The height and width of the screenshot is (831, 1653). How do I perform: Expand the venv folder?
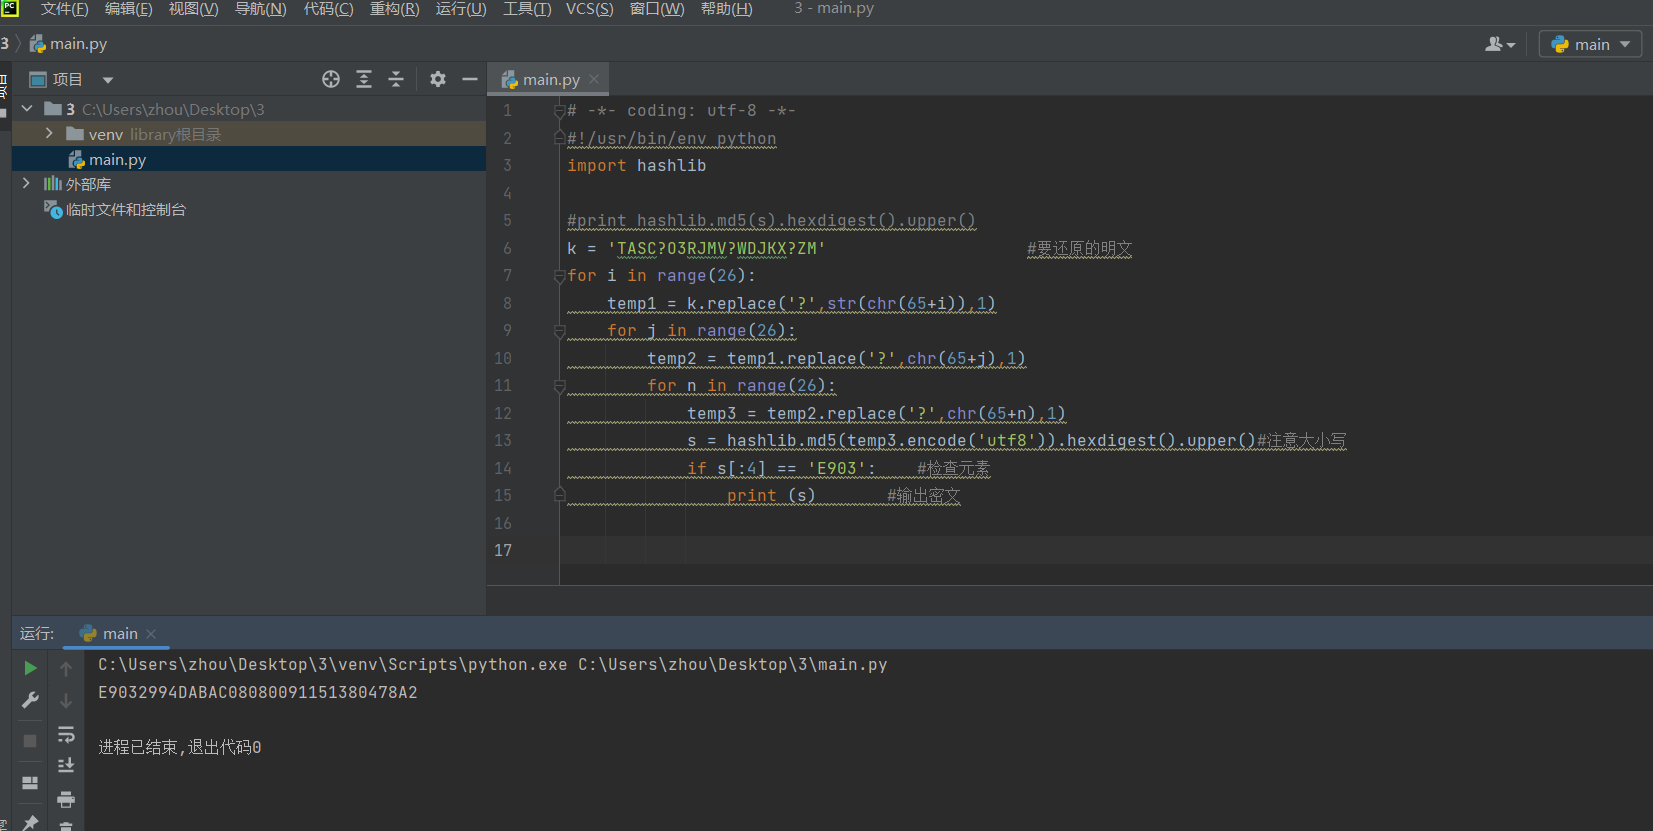point(49,133)
